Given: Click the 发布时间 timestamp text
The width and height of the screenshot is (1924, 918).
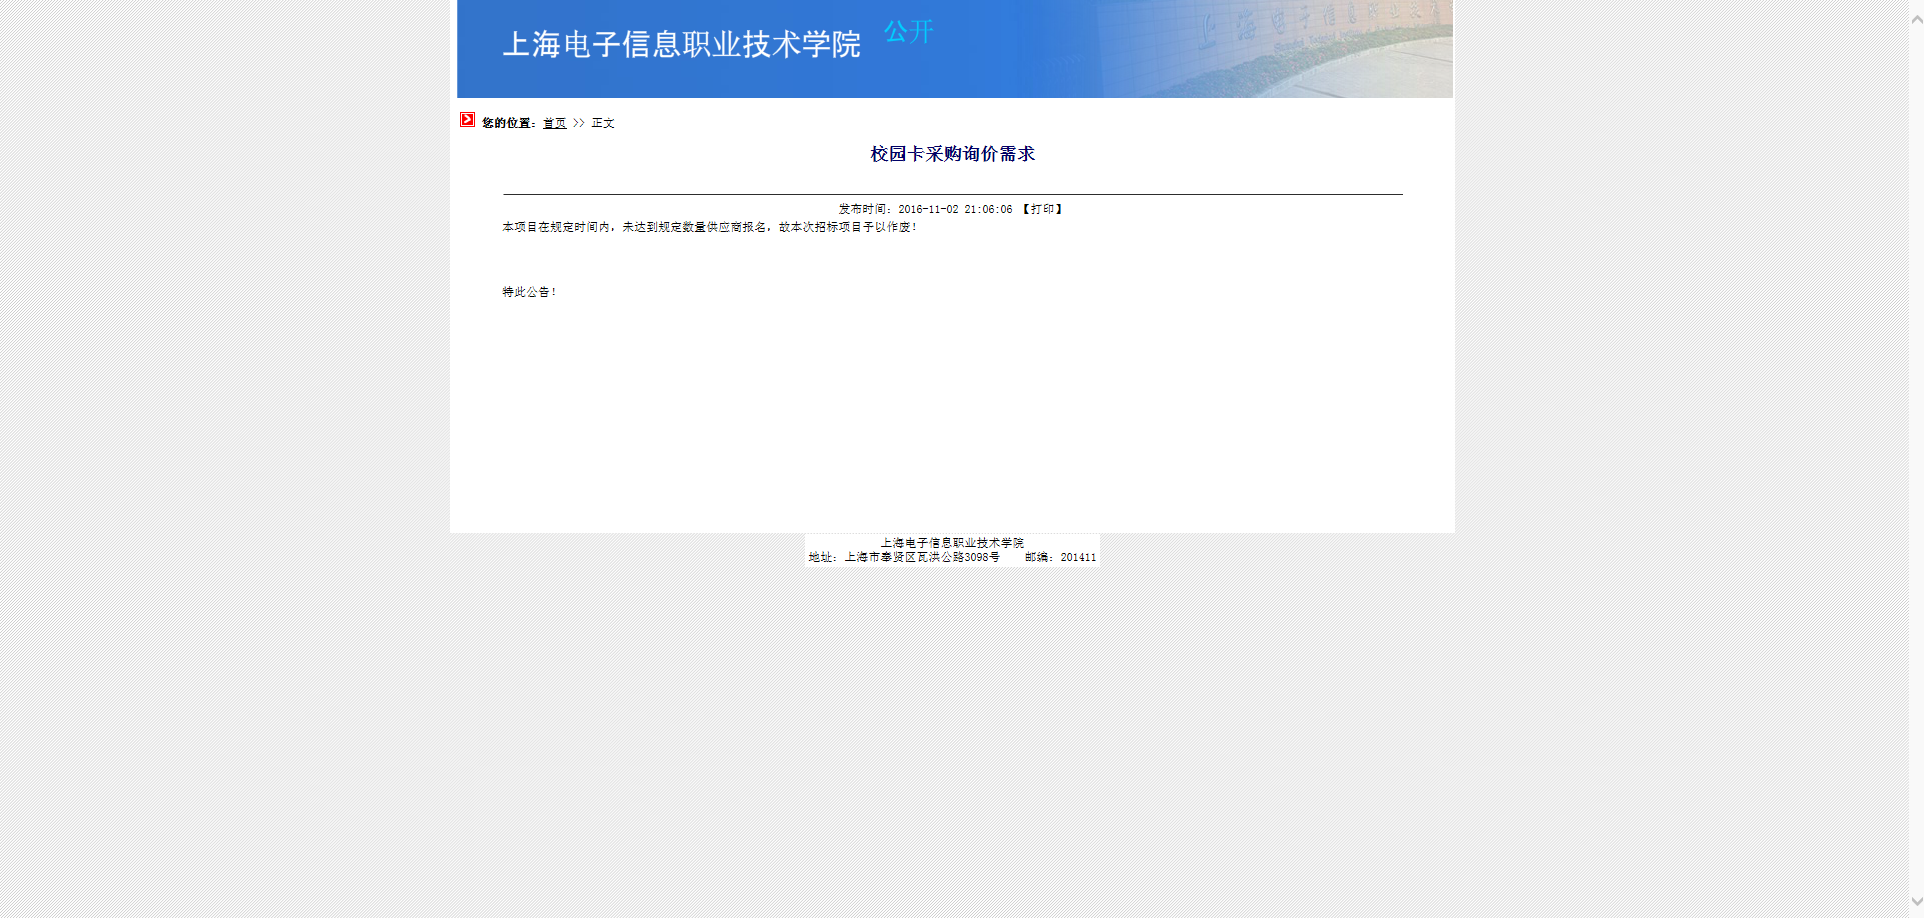Looking at the screenshot, I should tap(925, 209).
